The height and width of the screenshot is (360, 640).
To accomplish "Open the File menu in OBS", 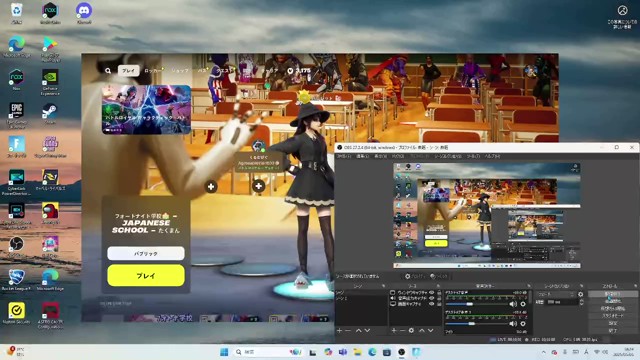I will pos(342,156).
